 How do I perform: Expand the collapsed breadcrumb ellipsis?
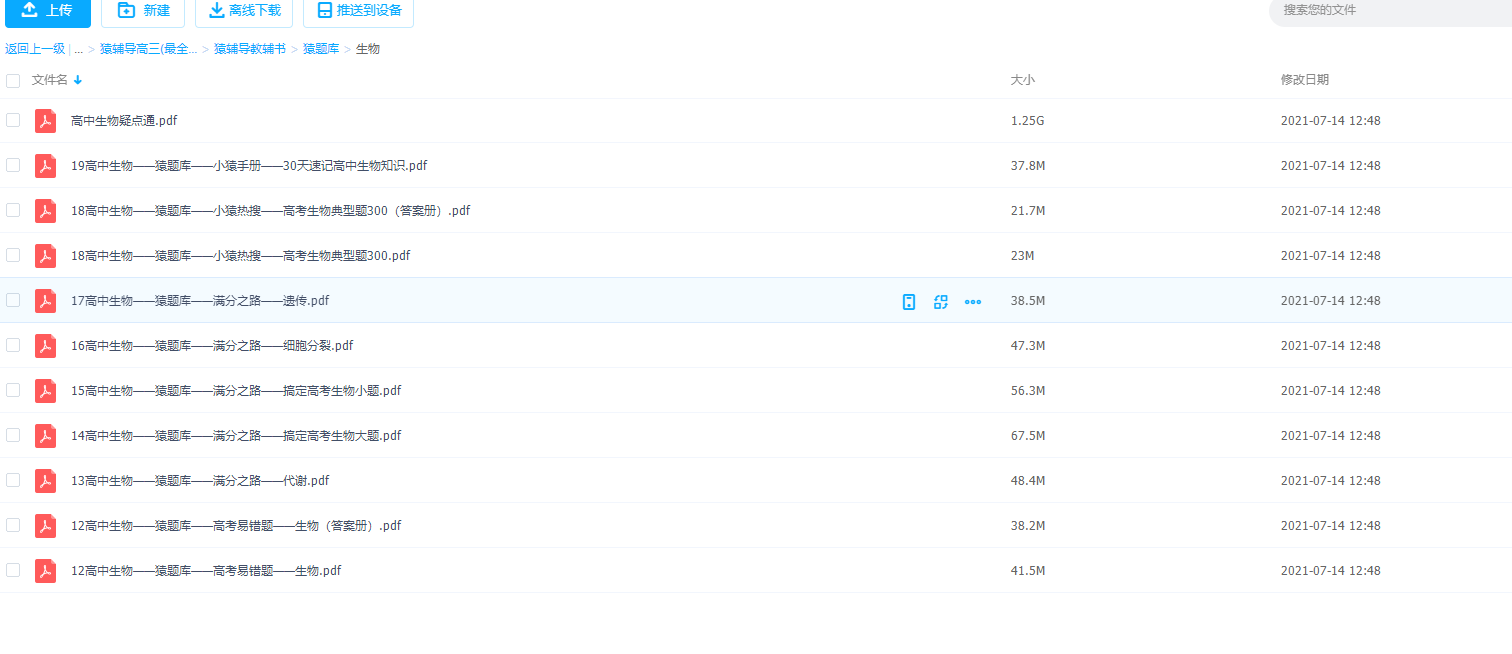tap(78, 49)
